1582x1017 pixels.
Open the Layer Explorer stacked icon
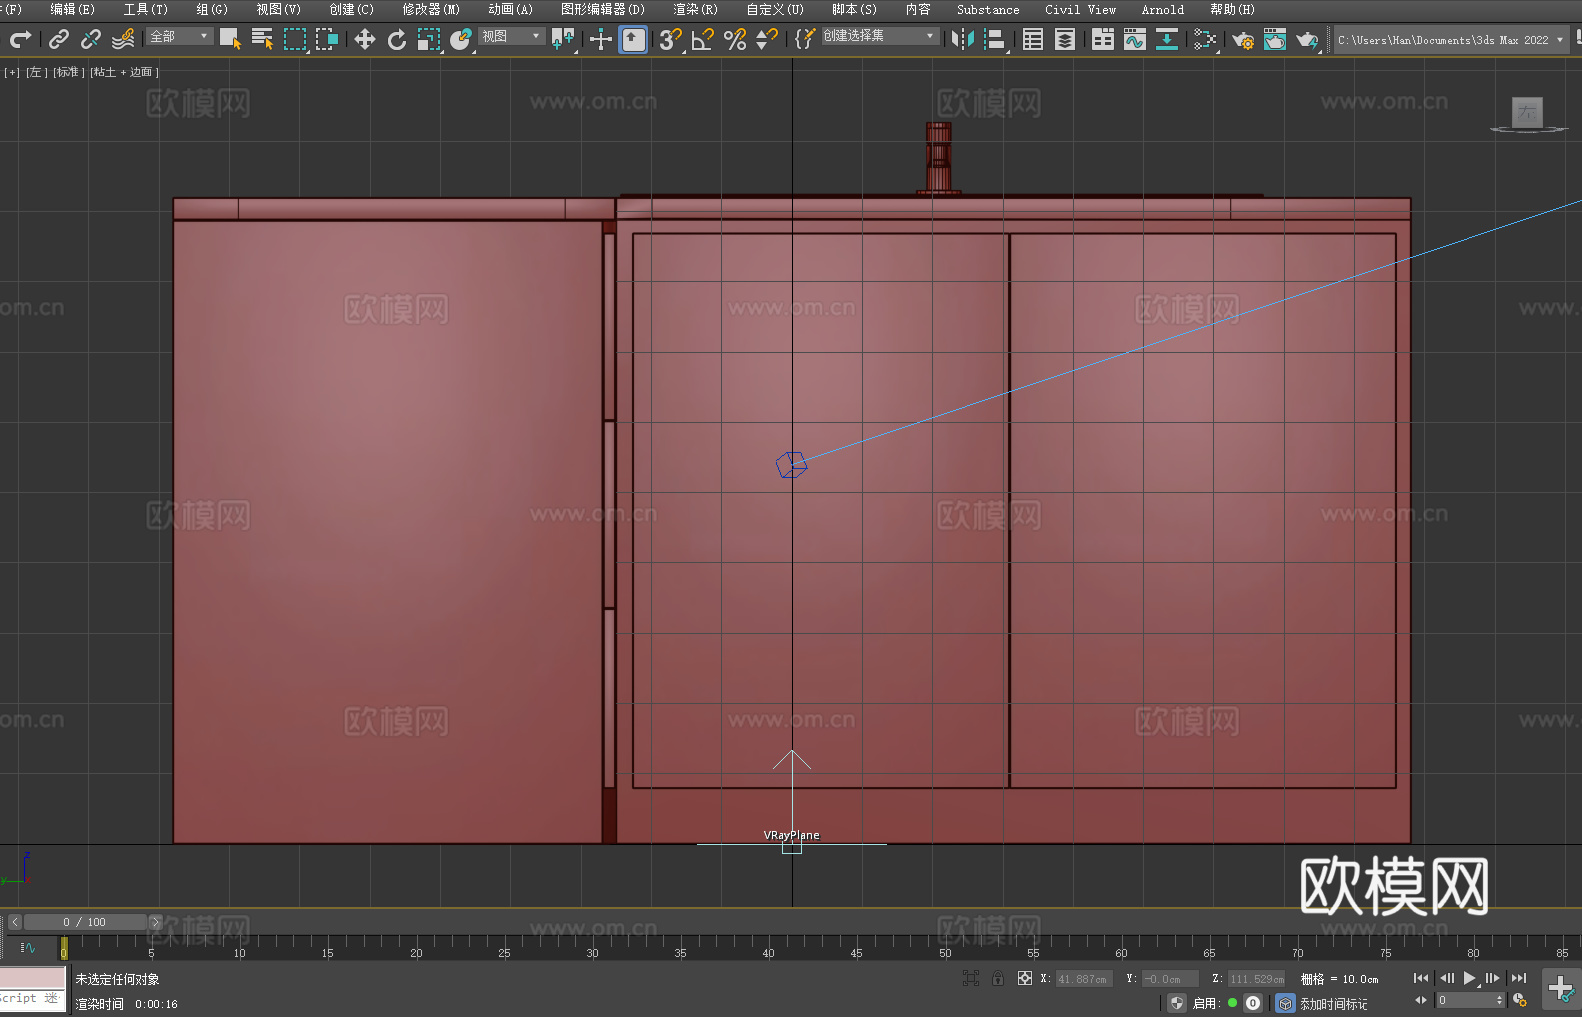[x=1065, y=39]
